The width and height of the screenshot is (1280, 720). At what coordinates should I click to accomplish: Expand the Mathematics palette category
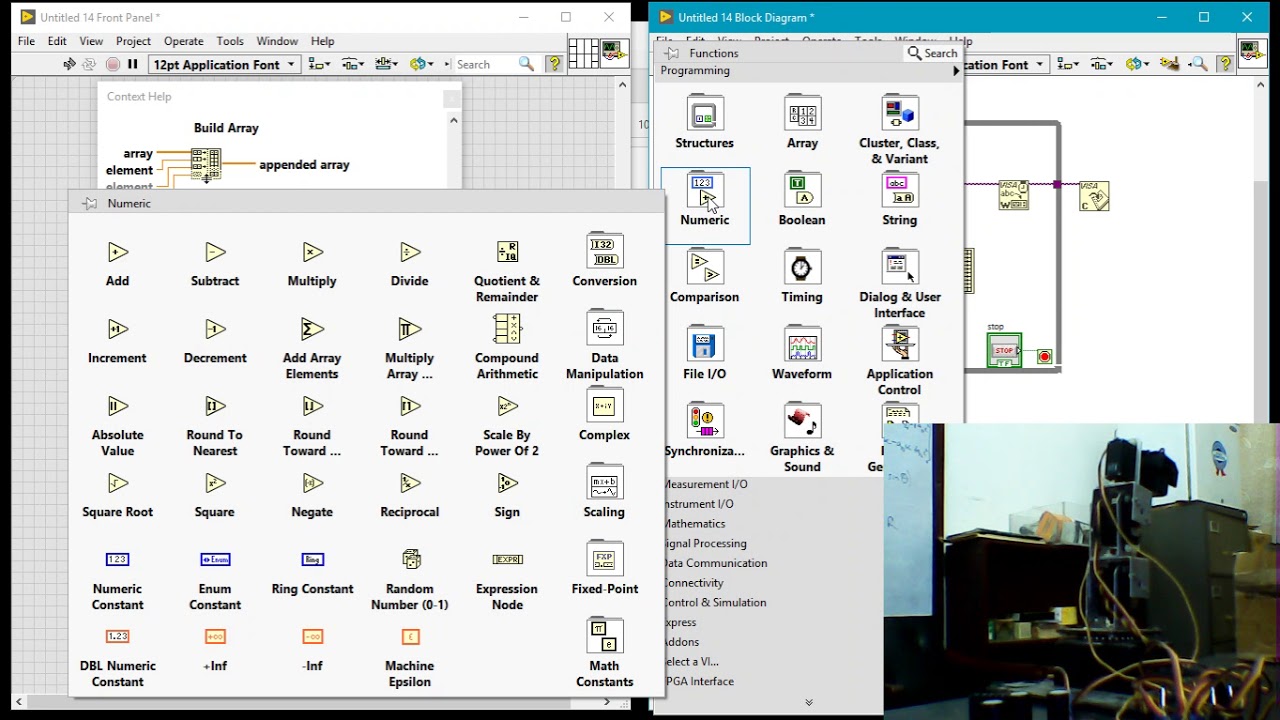click(694, 523)
